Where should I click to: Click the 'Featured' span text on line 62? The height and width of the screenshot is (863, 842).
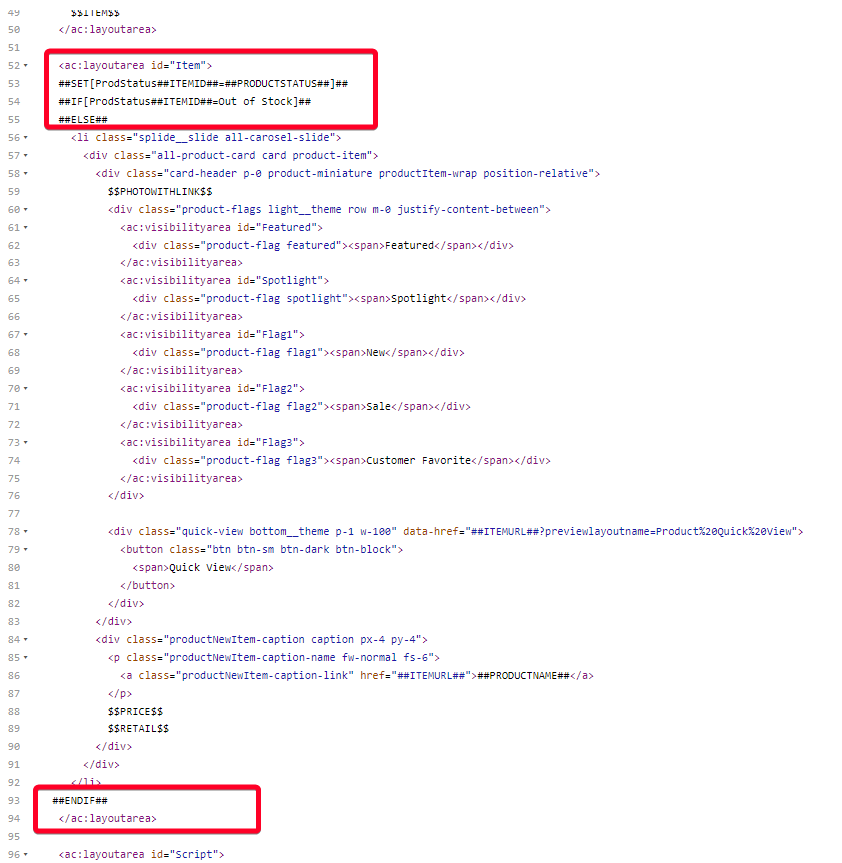pos(409,245)
